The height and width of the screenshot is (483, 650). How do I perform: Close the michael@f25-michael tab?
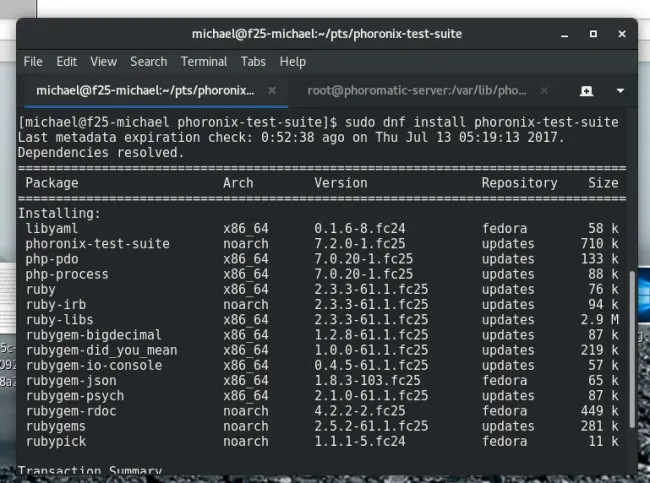click(272, 90)
